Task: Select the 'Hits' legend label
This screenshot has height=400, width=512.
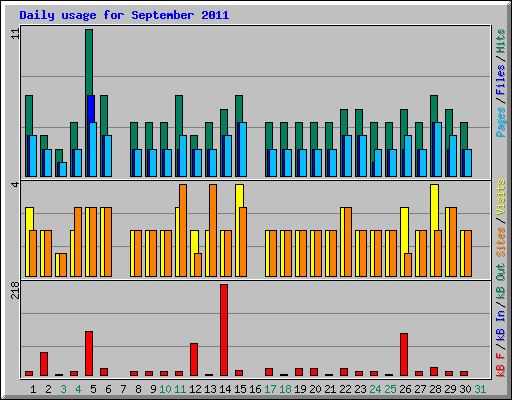Action: point(501,41)
